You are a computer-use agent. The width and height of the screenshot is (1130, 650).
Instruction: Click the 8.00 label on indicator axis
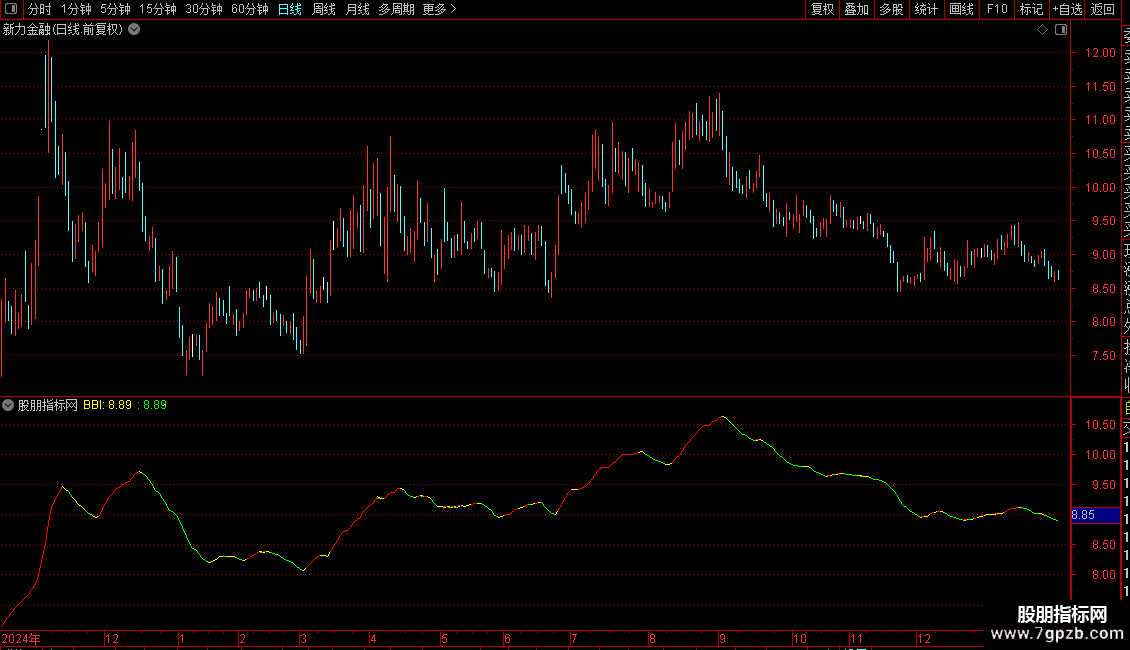(1103, 575)
